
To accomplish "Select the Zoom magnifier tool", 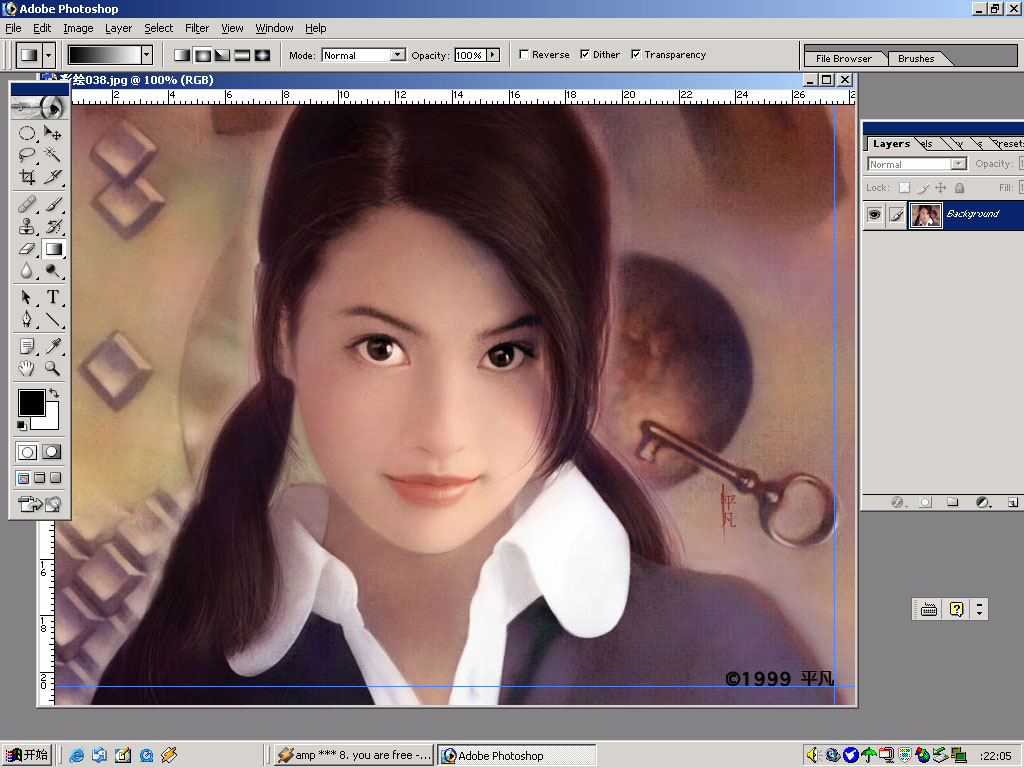I will click(53, 368).
